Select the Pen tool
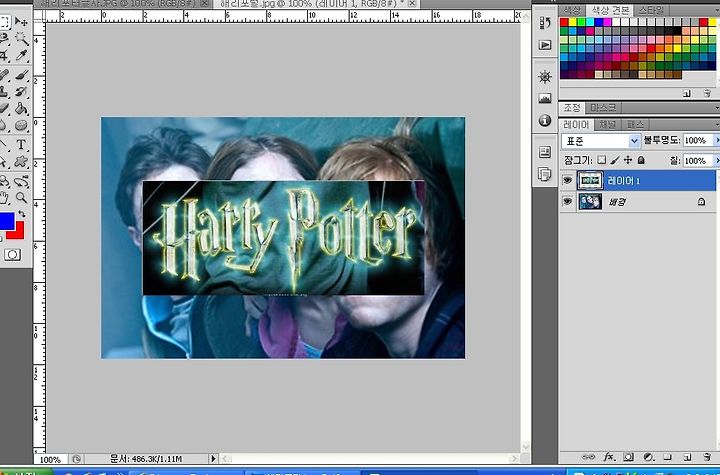This screenshot has width=720, height=475. coord(4,145)
